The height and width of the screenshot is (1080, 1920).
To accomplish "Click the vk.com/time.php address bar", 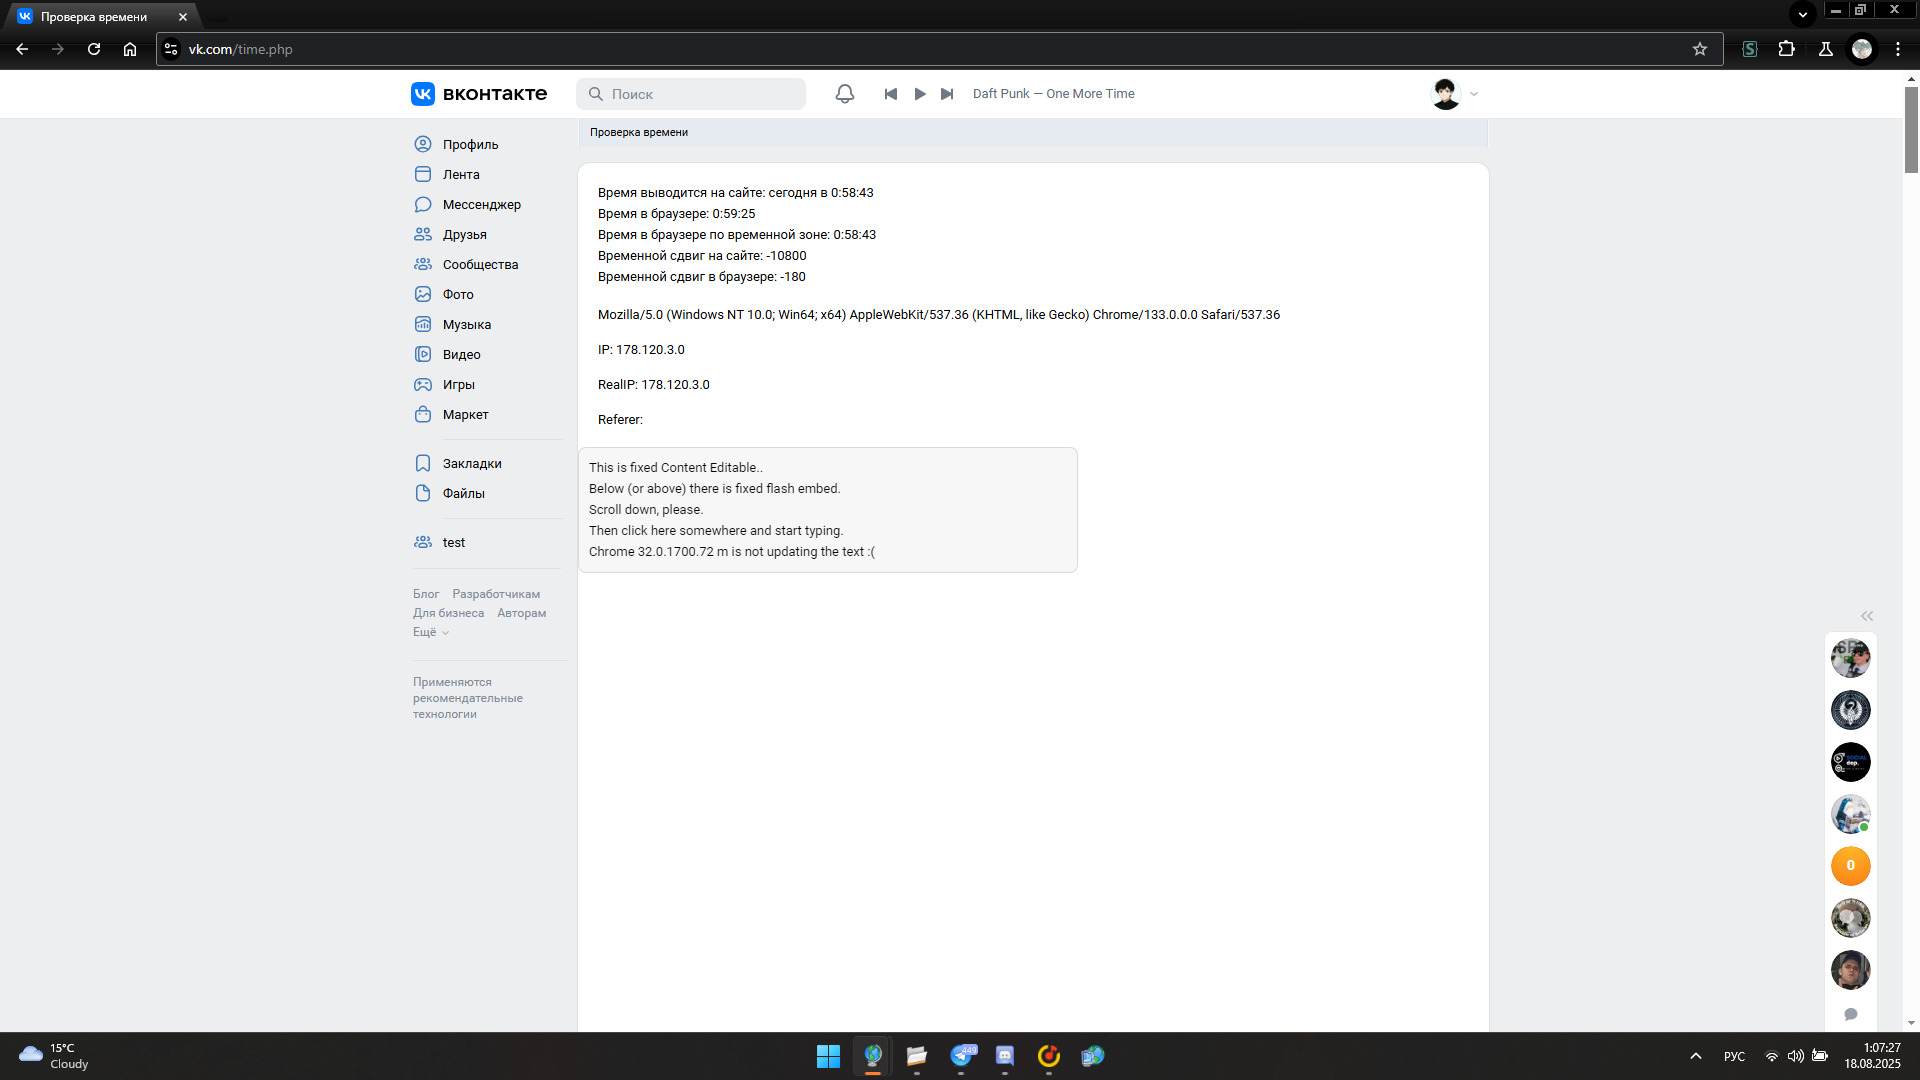I will pos(939,49).
